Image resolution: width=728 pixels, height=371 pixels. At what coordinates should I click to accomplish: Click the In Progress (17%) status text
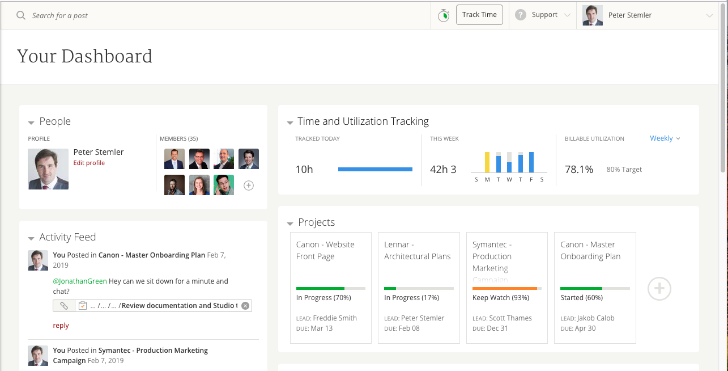(x=411, y=297)
